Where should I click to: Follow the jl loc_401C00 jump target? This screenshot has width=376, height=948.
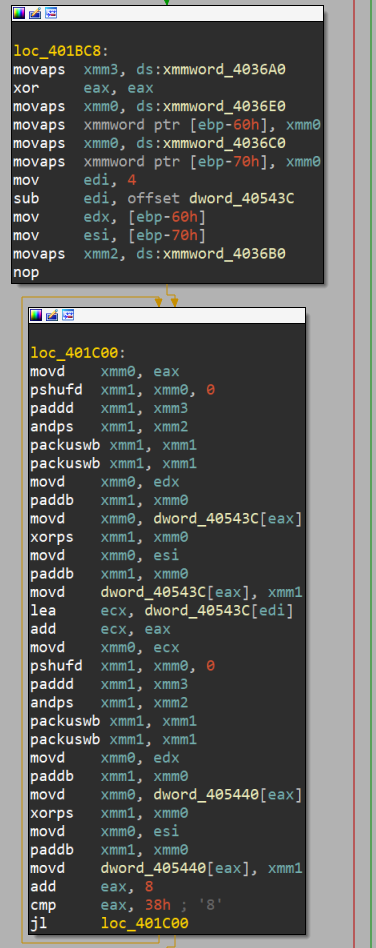[144, 923]
